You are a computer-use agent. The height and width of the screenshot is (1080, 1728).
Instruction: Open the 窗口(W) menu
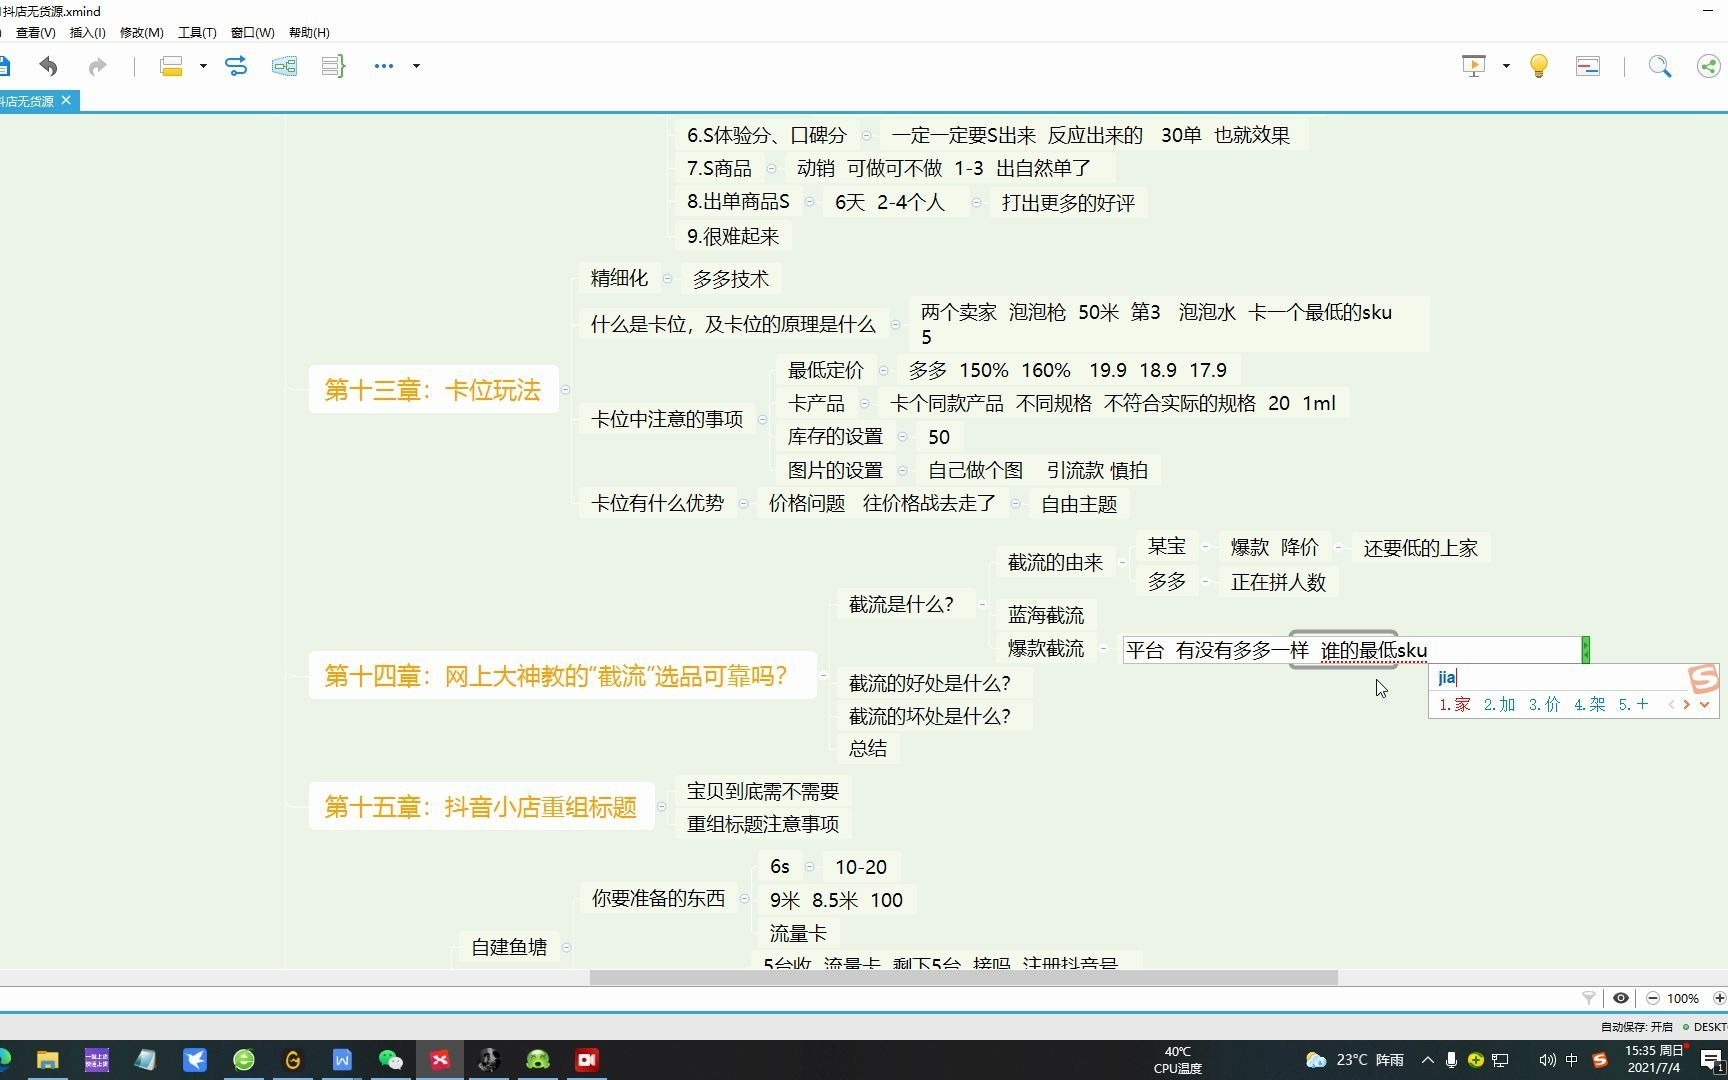tap(253, 32)
